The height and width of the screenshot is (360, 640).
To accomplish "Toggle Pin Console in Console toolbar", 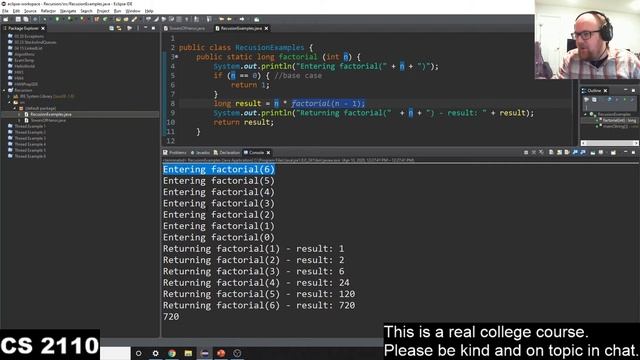I will coord(593,152).
